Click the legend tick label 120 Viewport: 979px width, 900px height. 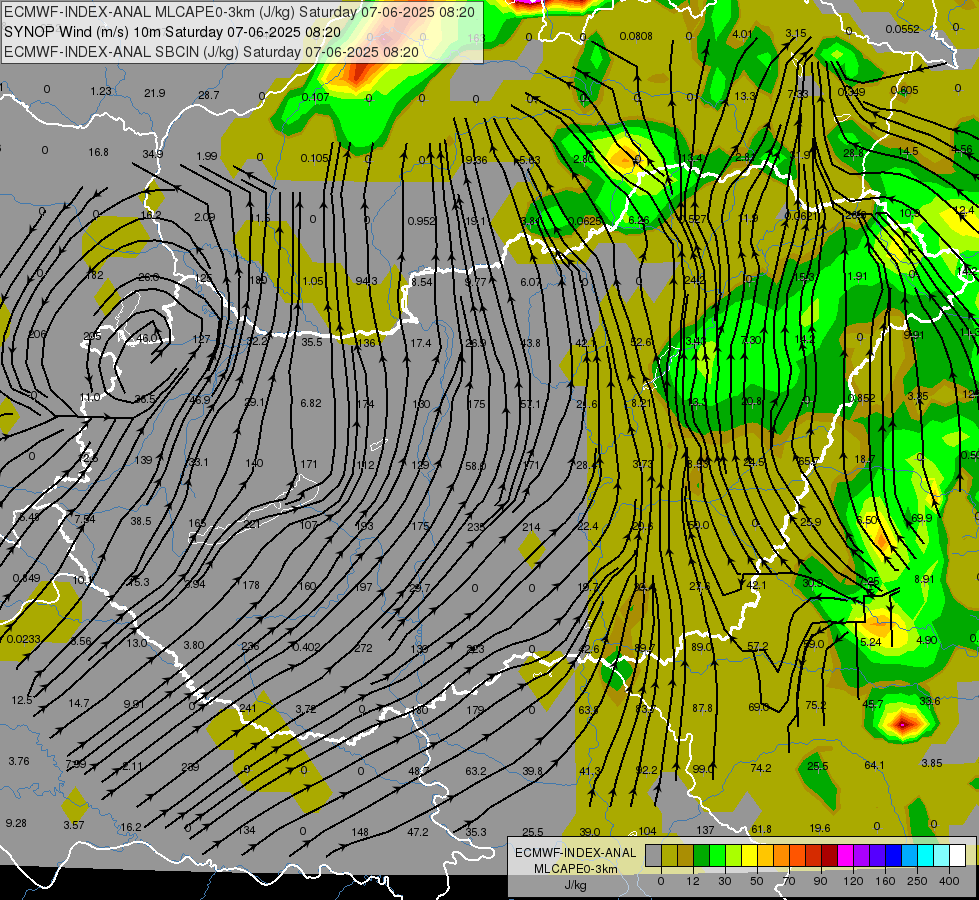coord(854,881)
